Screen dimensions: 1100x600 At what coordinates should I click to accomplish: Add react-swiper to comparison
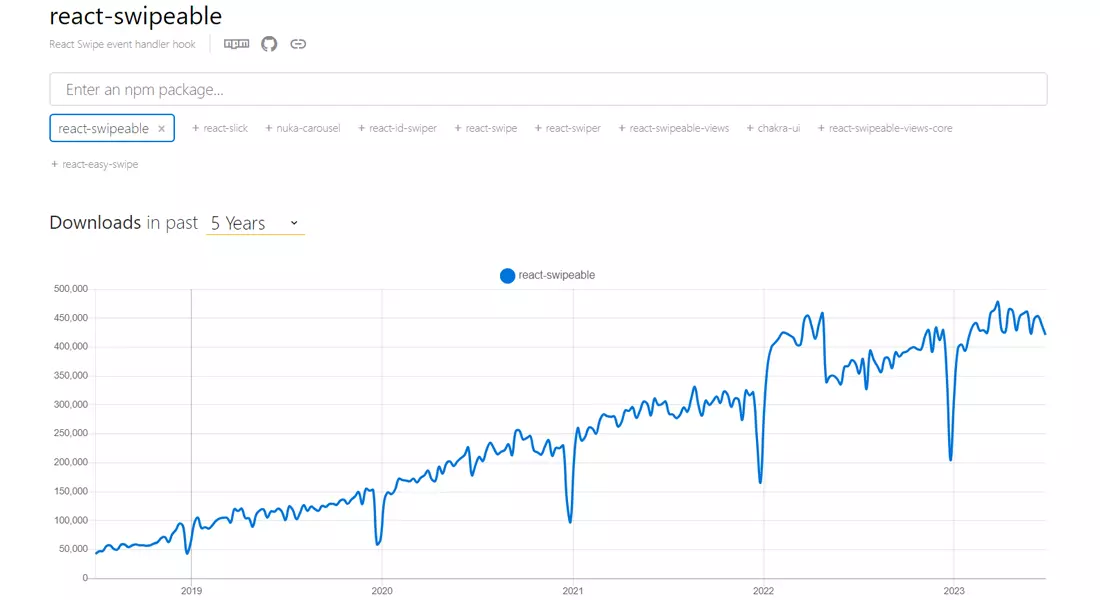(x=568, y=128)
